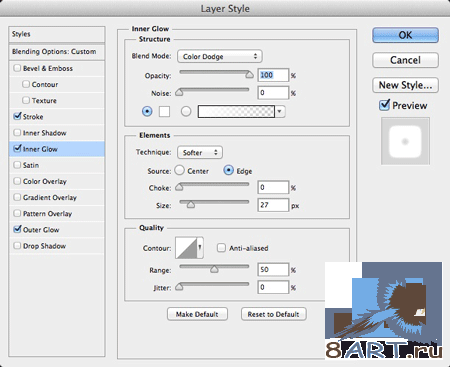Click the style preview thumbnail
The width and height of the screenshot is (450, 367).
[405, 141]
